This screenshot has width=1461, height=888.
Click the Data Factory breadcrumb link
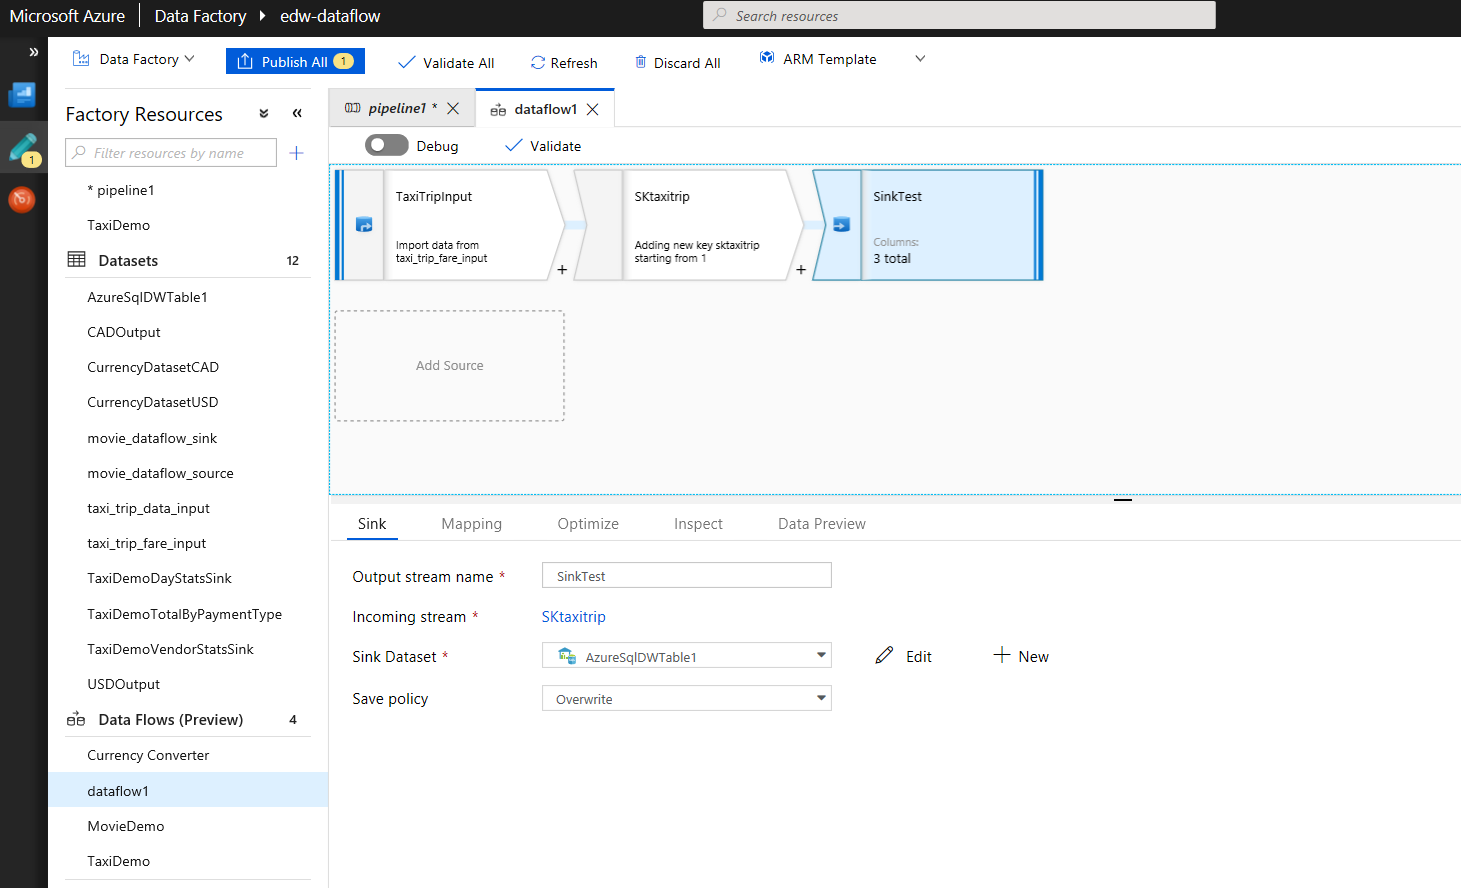point(200,16)
